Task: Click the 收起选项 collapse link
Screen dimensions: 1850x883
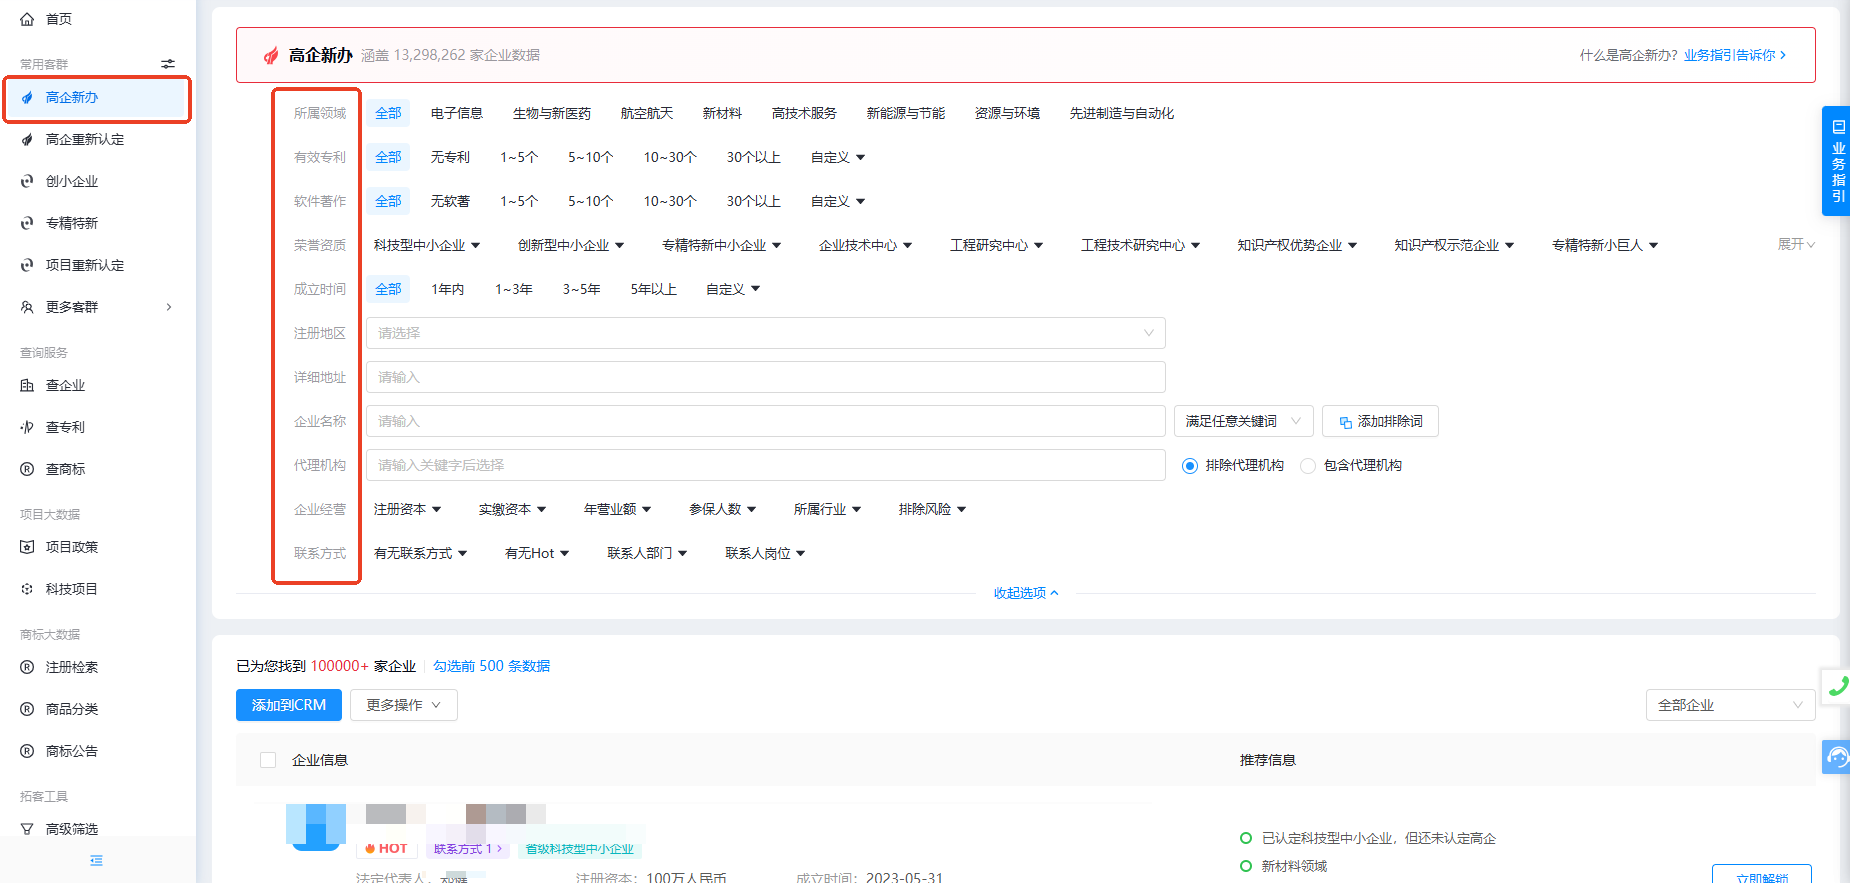Action: point(1025,593)
